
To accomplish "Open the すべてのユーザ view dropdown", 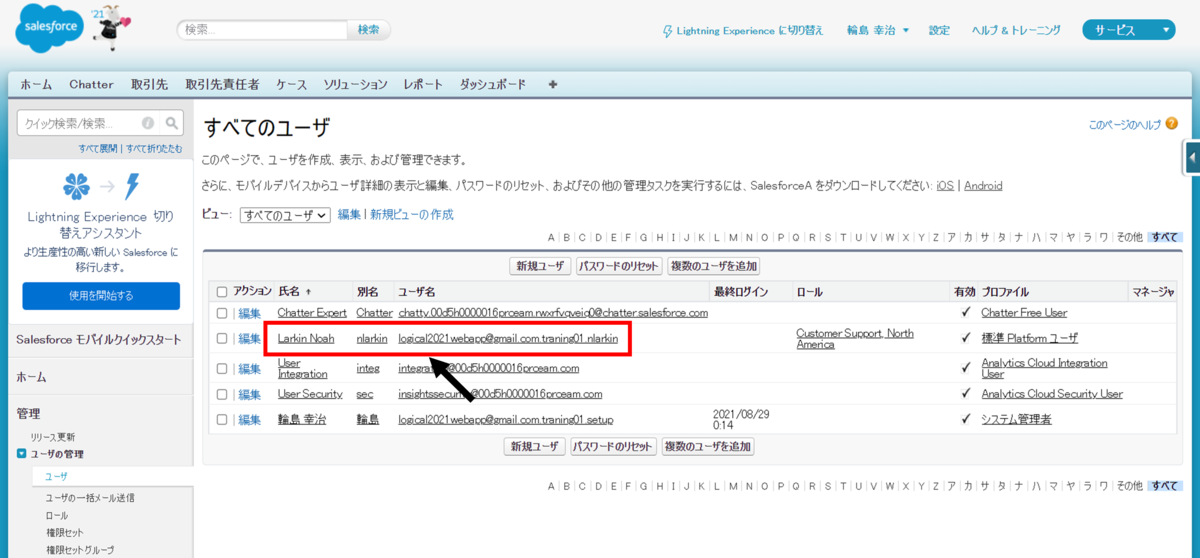I will (x=285, y=215).
